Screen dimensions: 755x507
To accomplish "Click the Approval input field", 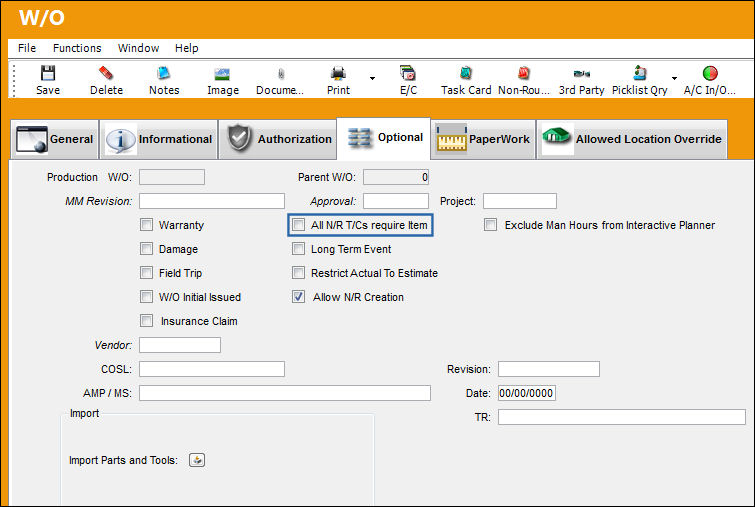I will (396, 201).
